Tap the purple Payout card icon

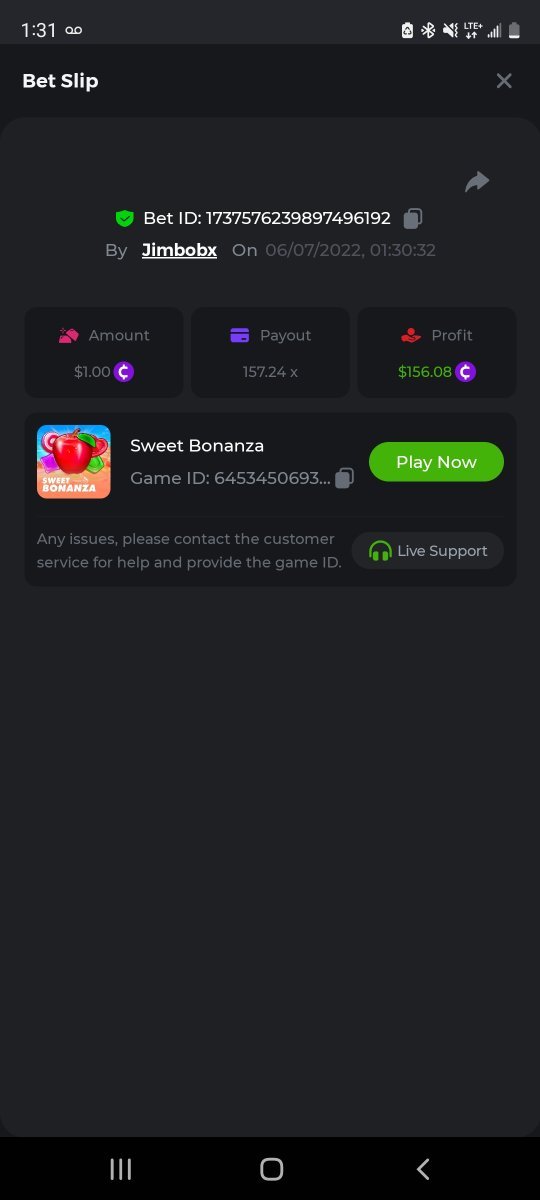click(240, 336)
